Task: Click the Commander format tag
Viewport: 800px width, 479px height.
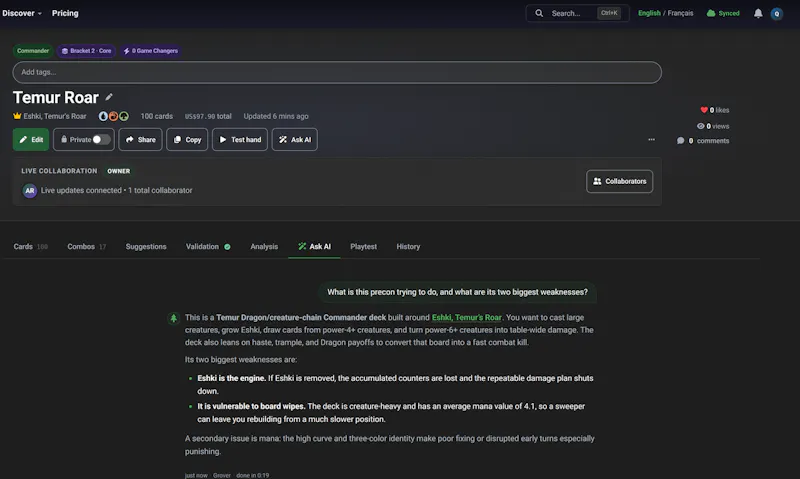Action: pos(33,51)
